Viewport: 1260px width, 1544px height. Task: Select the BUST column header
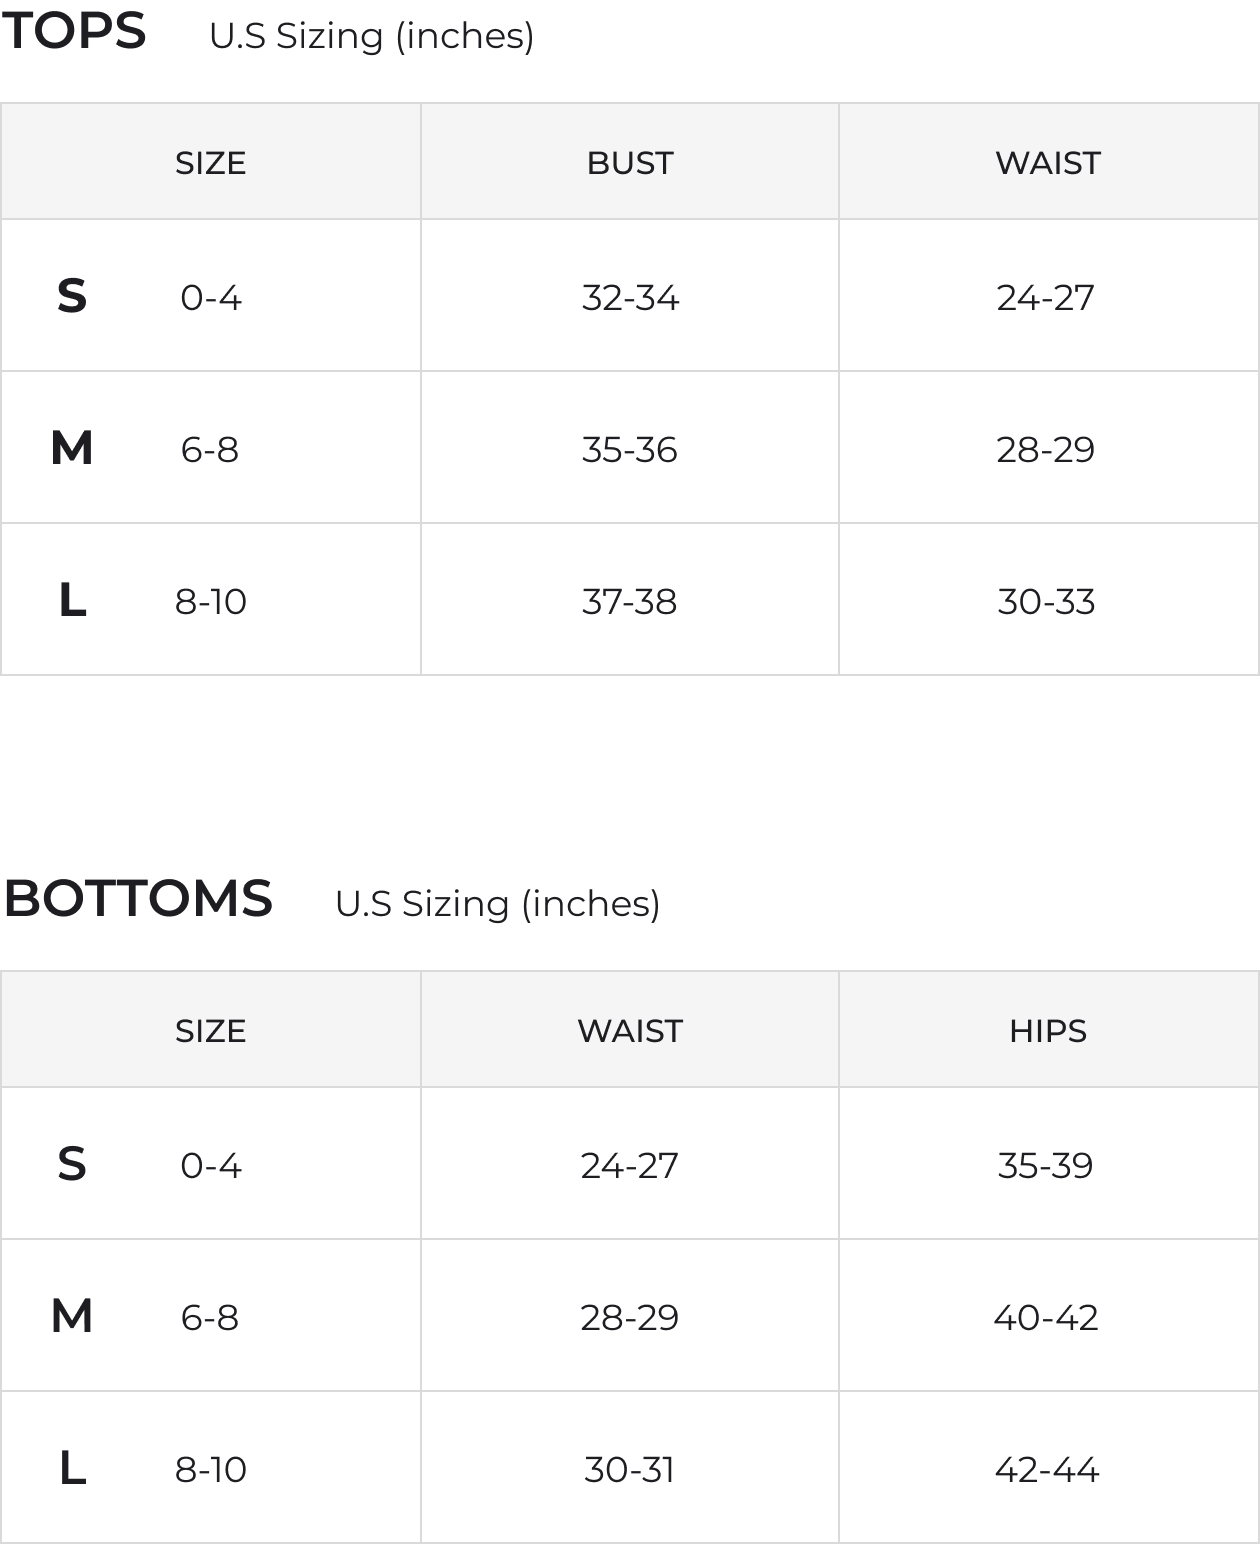630,163
